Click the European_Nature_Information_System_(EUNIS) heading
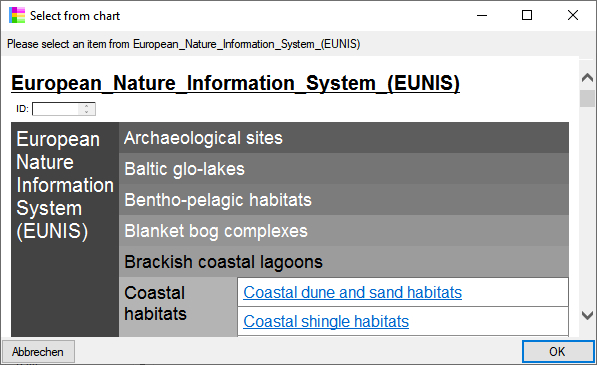The width and height of the screenshot is (597, 365). [235, 83]
